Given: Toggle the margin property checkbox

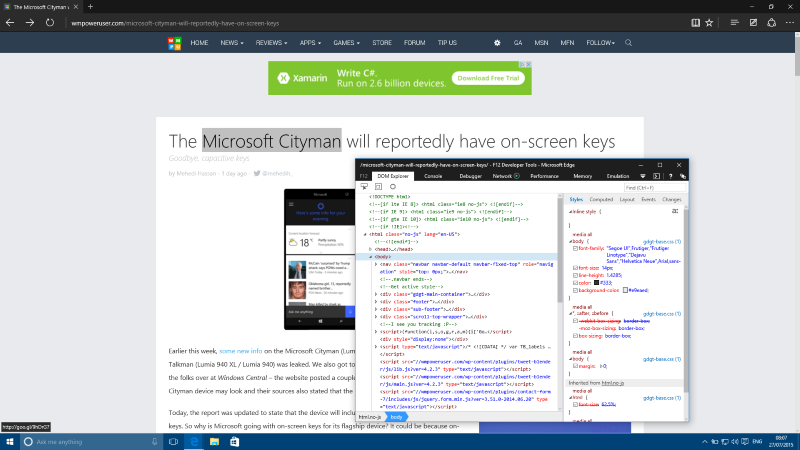Looking at the screenshot, I should [575, 366].
